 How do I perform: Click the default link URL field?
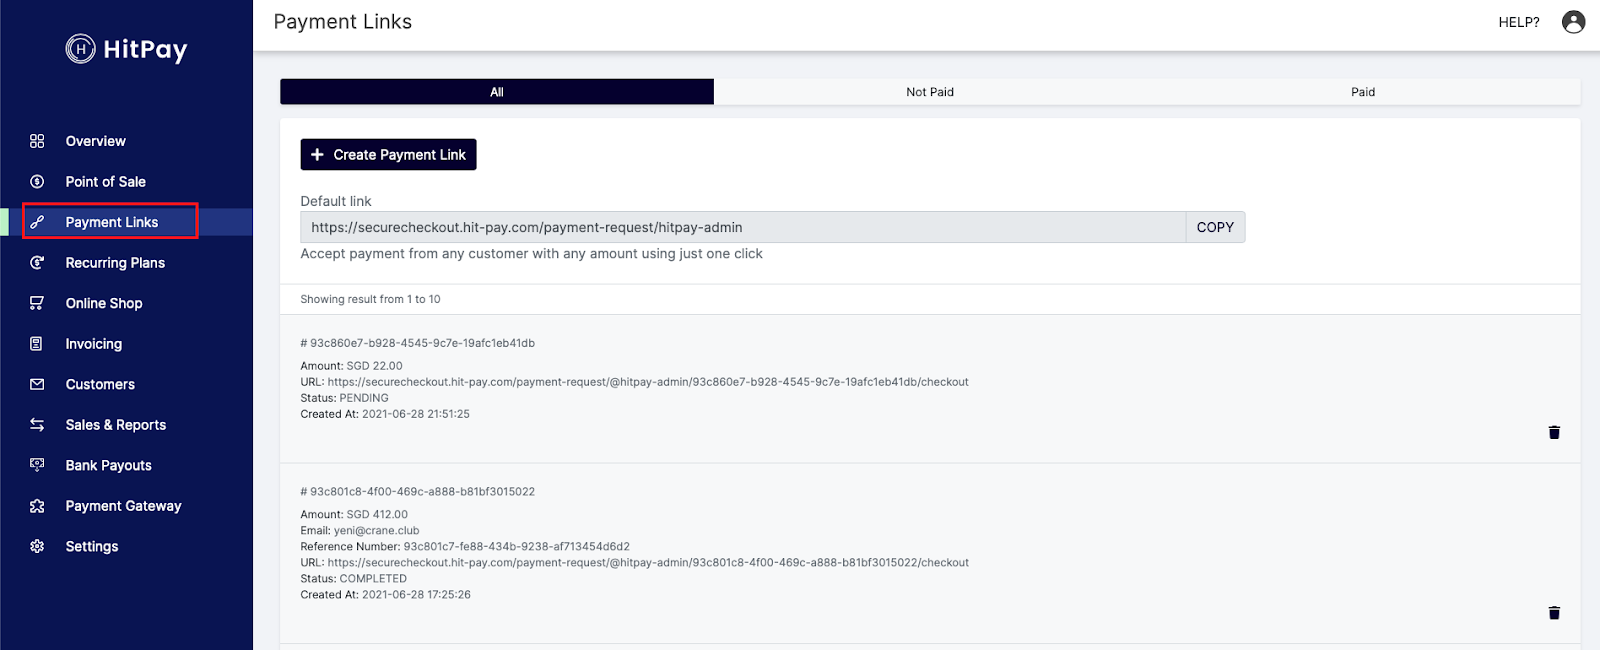click(743, 227)
